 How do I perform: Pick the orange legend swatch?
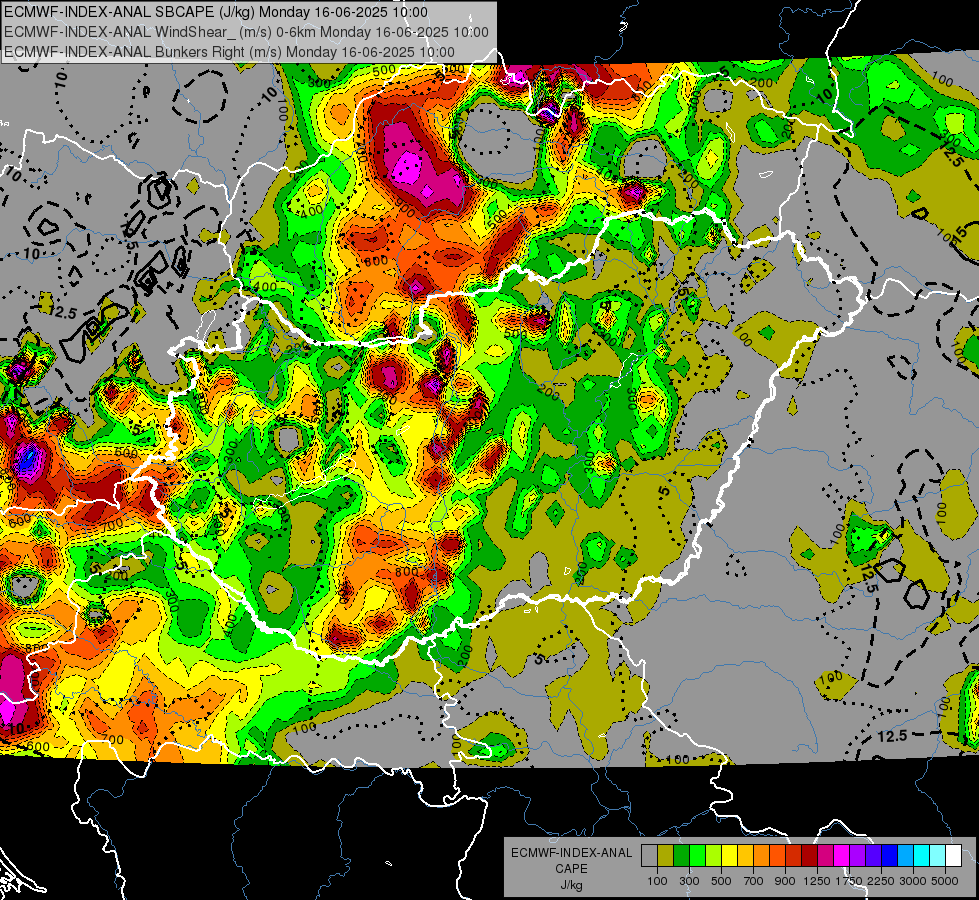pyautogui.click(x=762, y=856)
